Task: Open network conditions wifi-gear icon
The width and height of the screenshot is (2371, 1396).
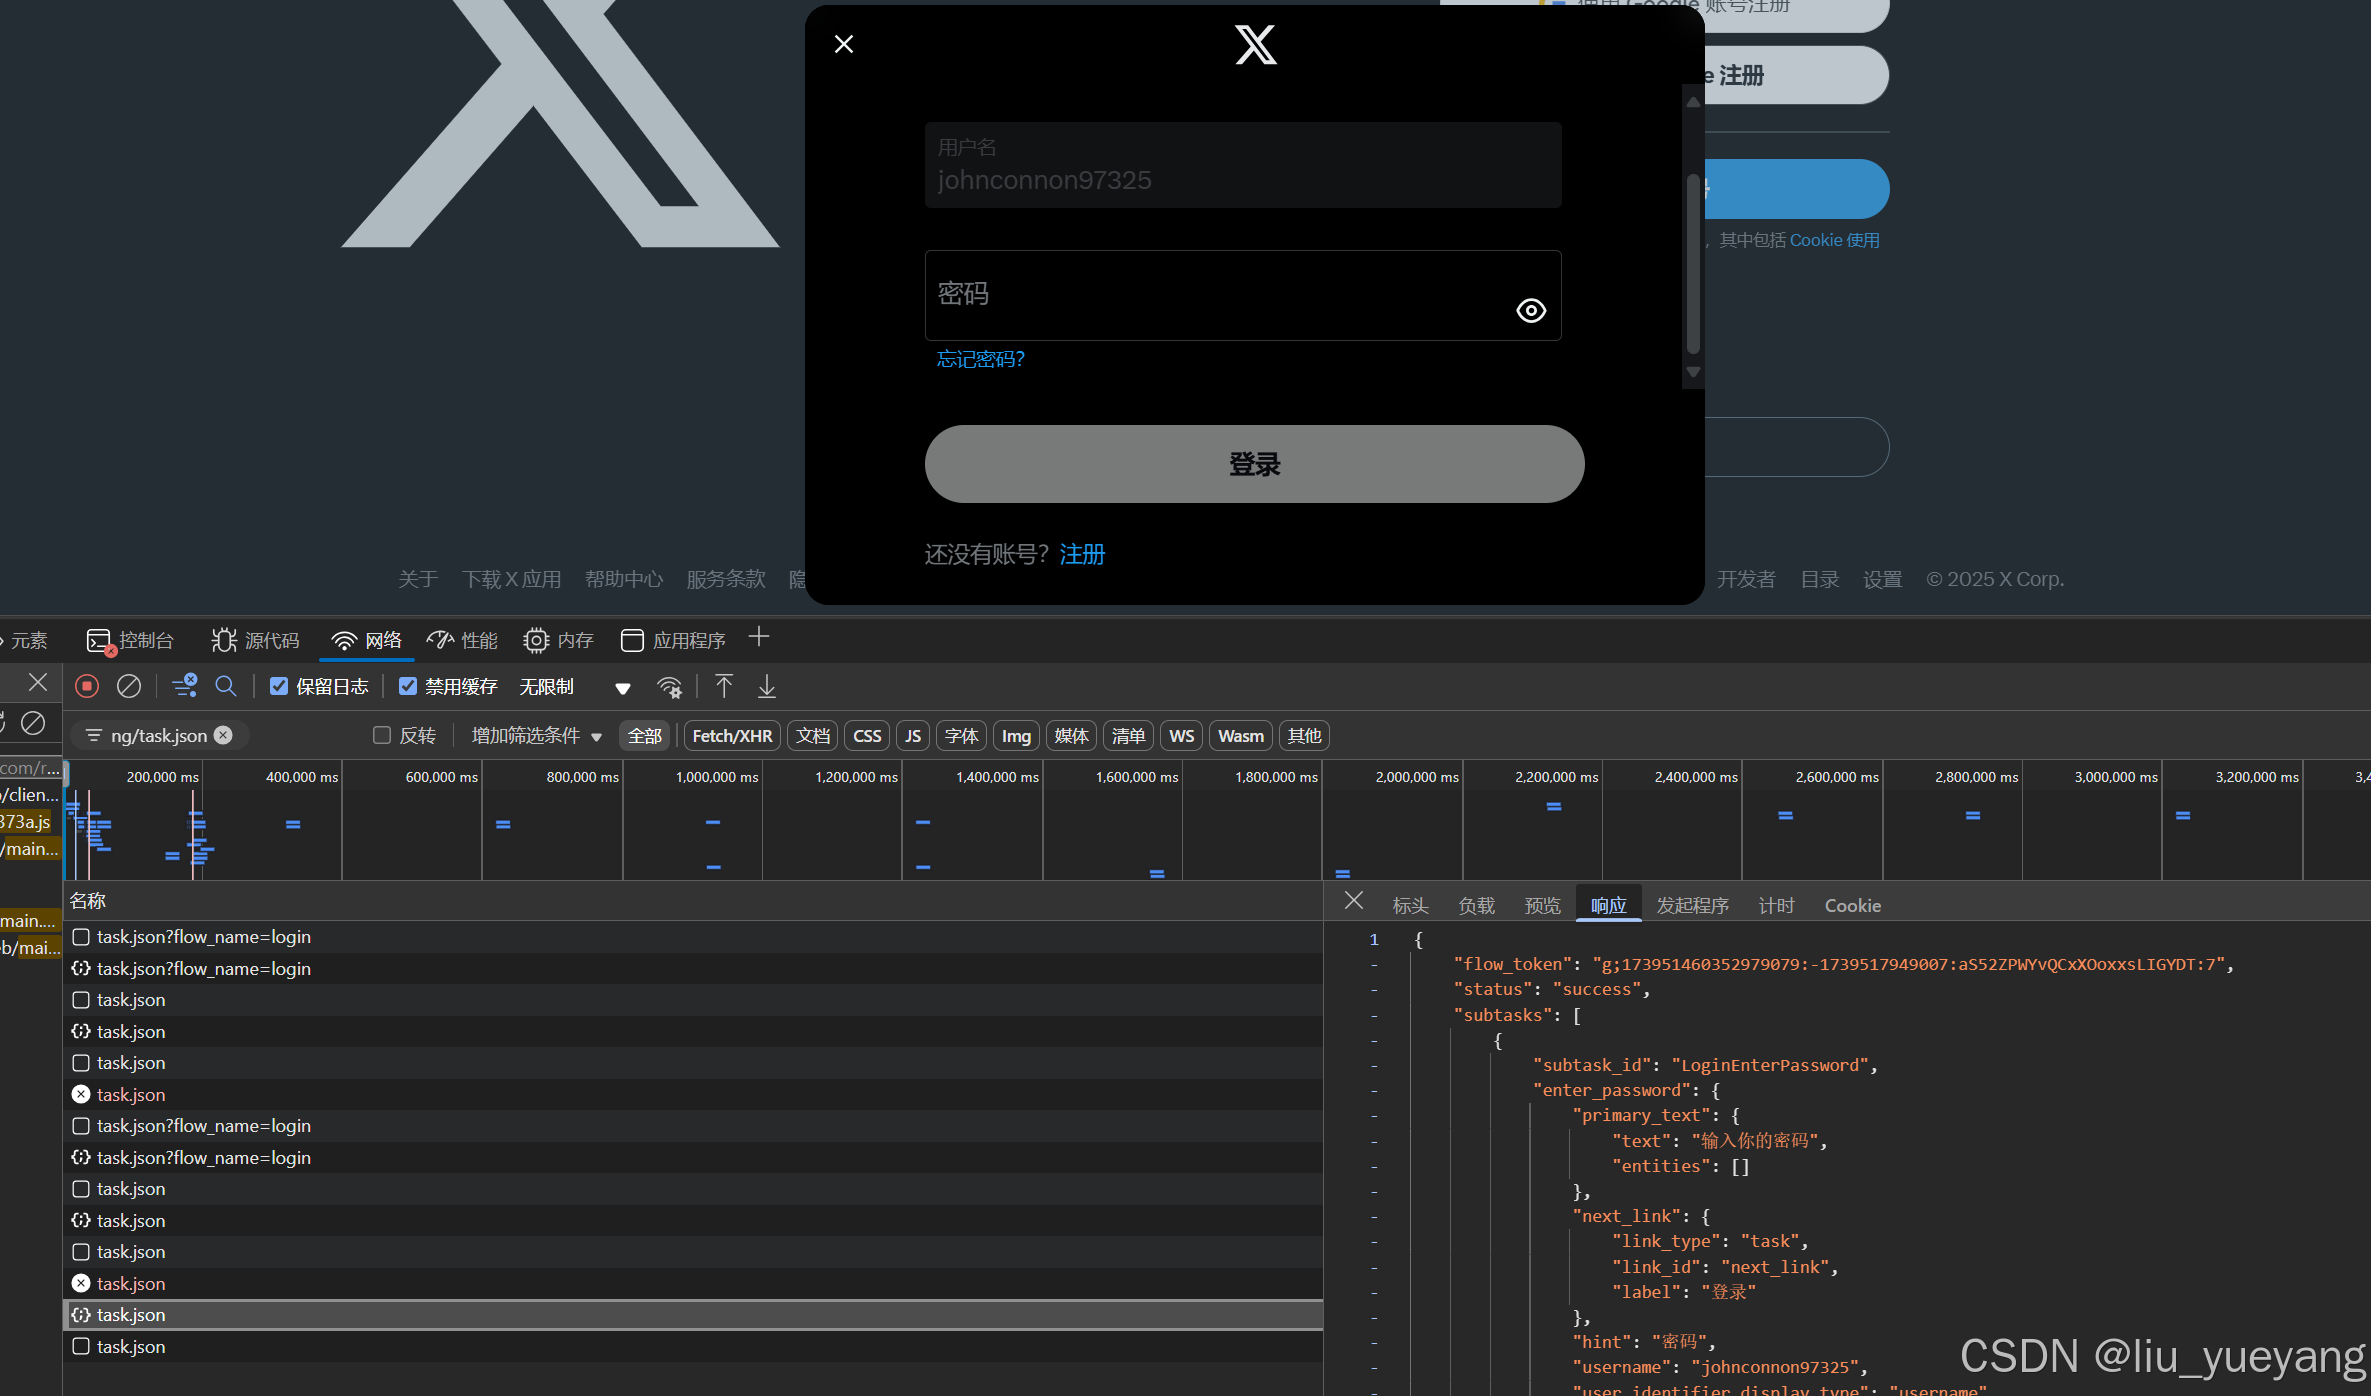Action: click(x=669, y=687)
